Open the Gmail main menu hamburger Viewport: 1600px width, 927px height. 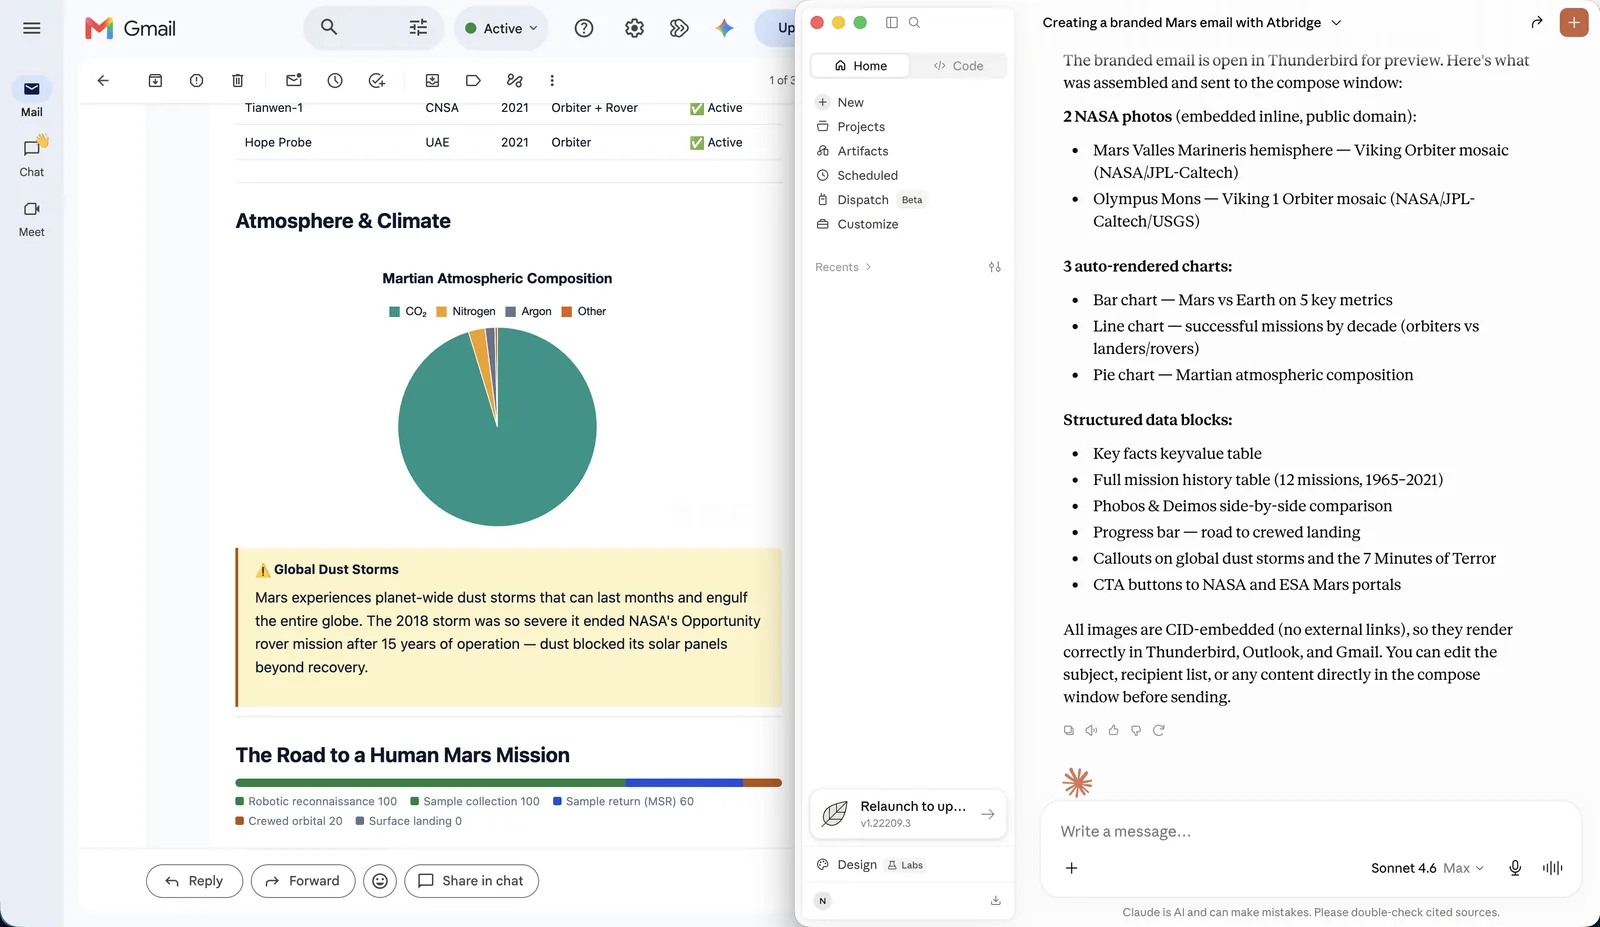32,28
